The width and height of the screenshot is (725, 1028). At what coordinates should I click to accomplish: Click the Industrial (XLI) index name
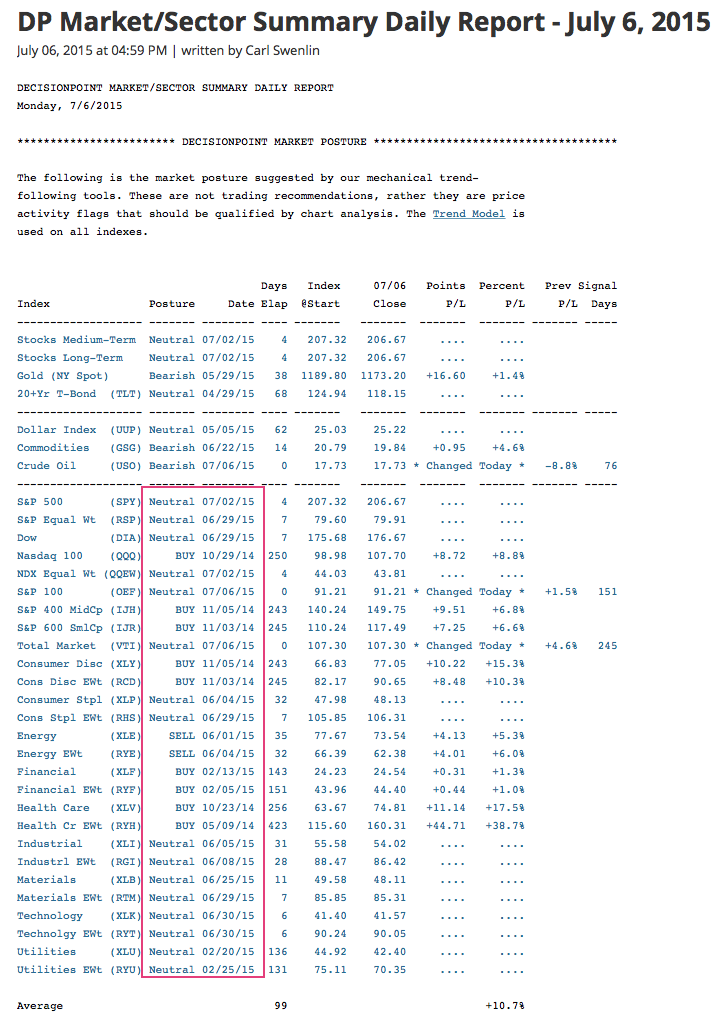tap(79, 844)
